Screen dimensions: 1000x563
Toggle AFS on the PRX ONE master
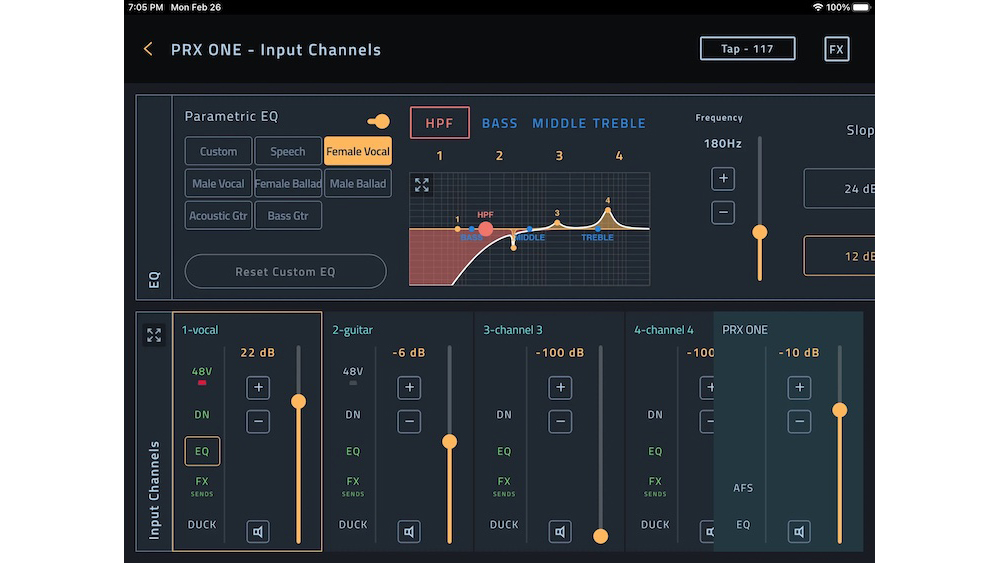[x=743, y=488]
